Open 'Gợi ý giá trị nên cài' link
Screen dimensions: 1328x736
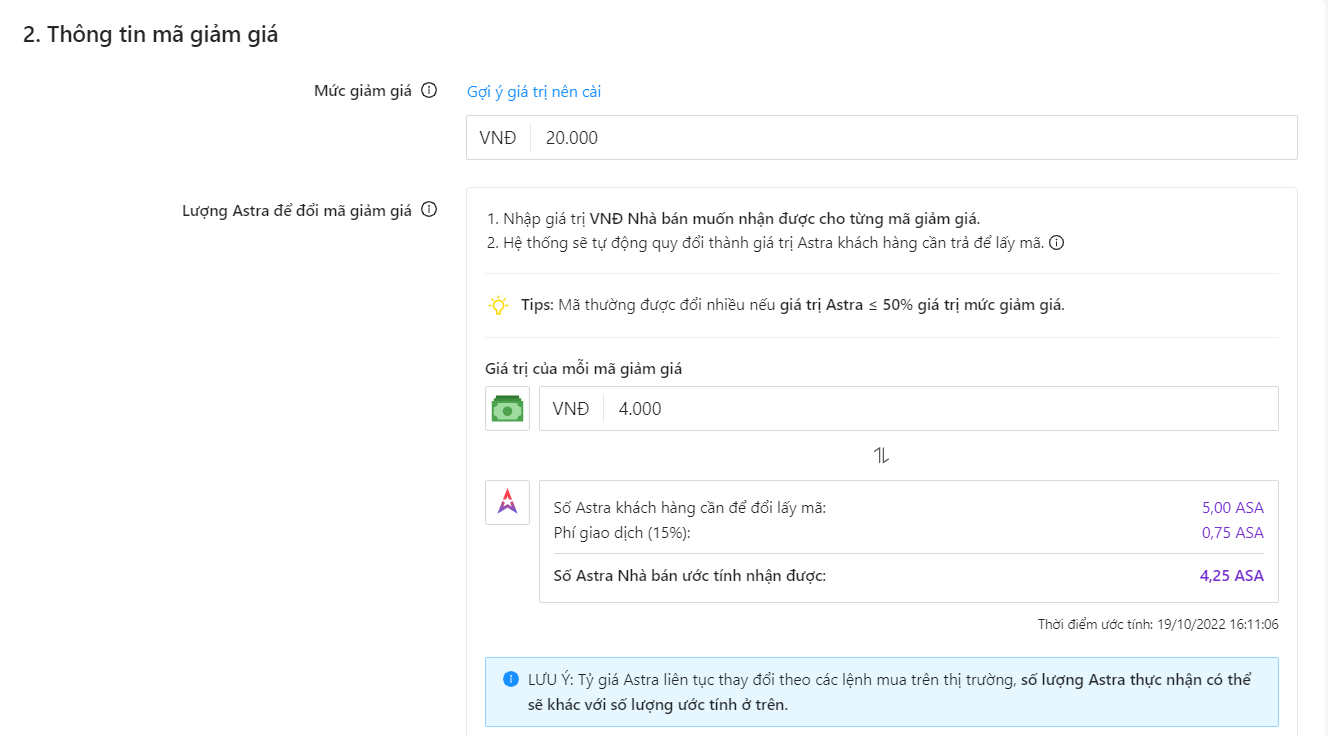(534, 92)
